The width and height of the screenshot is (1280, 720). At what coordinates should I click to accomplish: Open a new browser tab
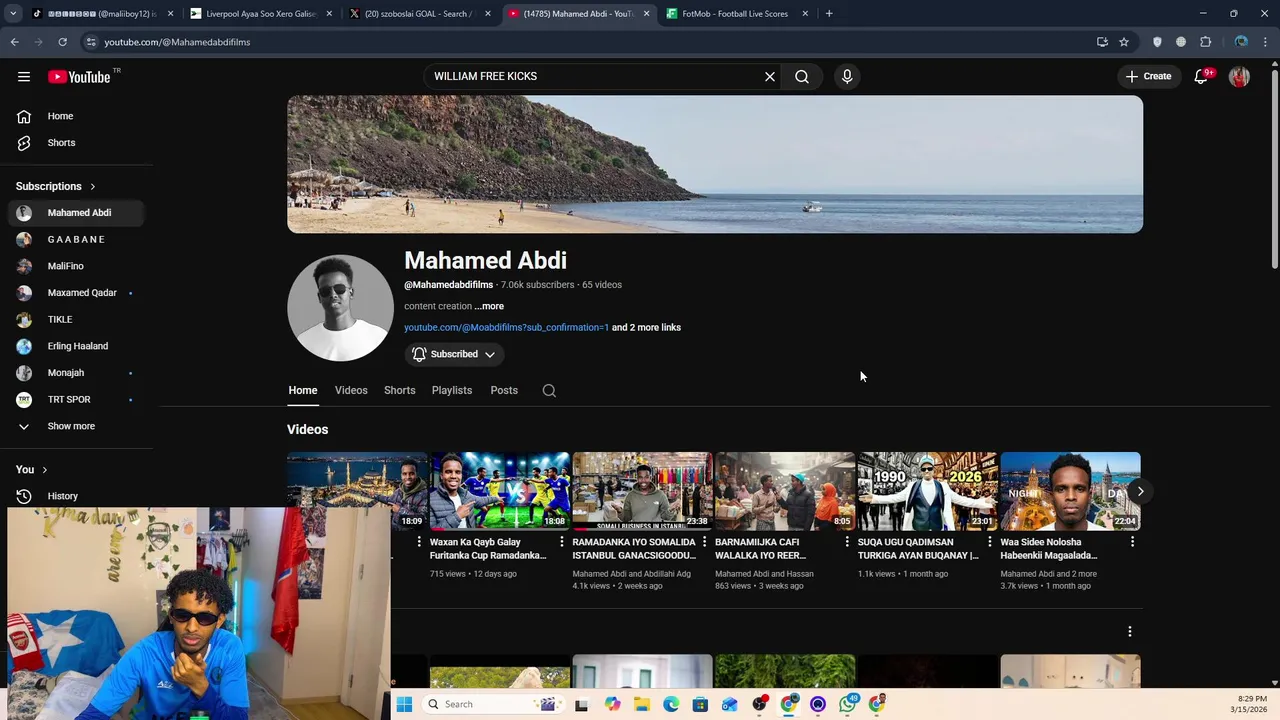point(829,14)
